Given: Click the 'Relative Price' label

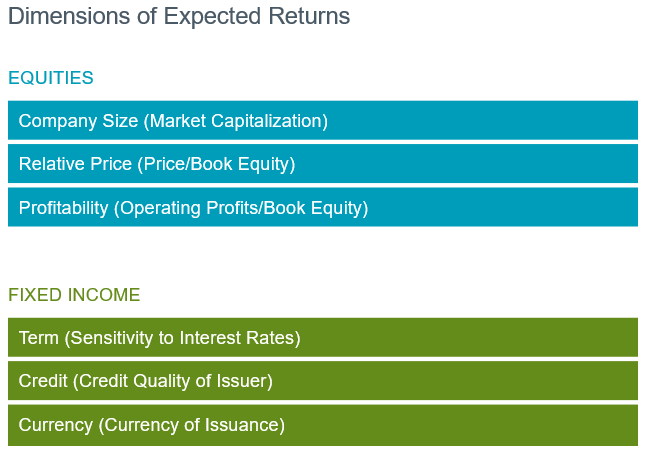Looking at the screenshot, I should 75,164.
